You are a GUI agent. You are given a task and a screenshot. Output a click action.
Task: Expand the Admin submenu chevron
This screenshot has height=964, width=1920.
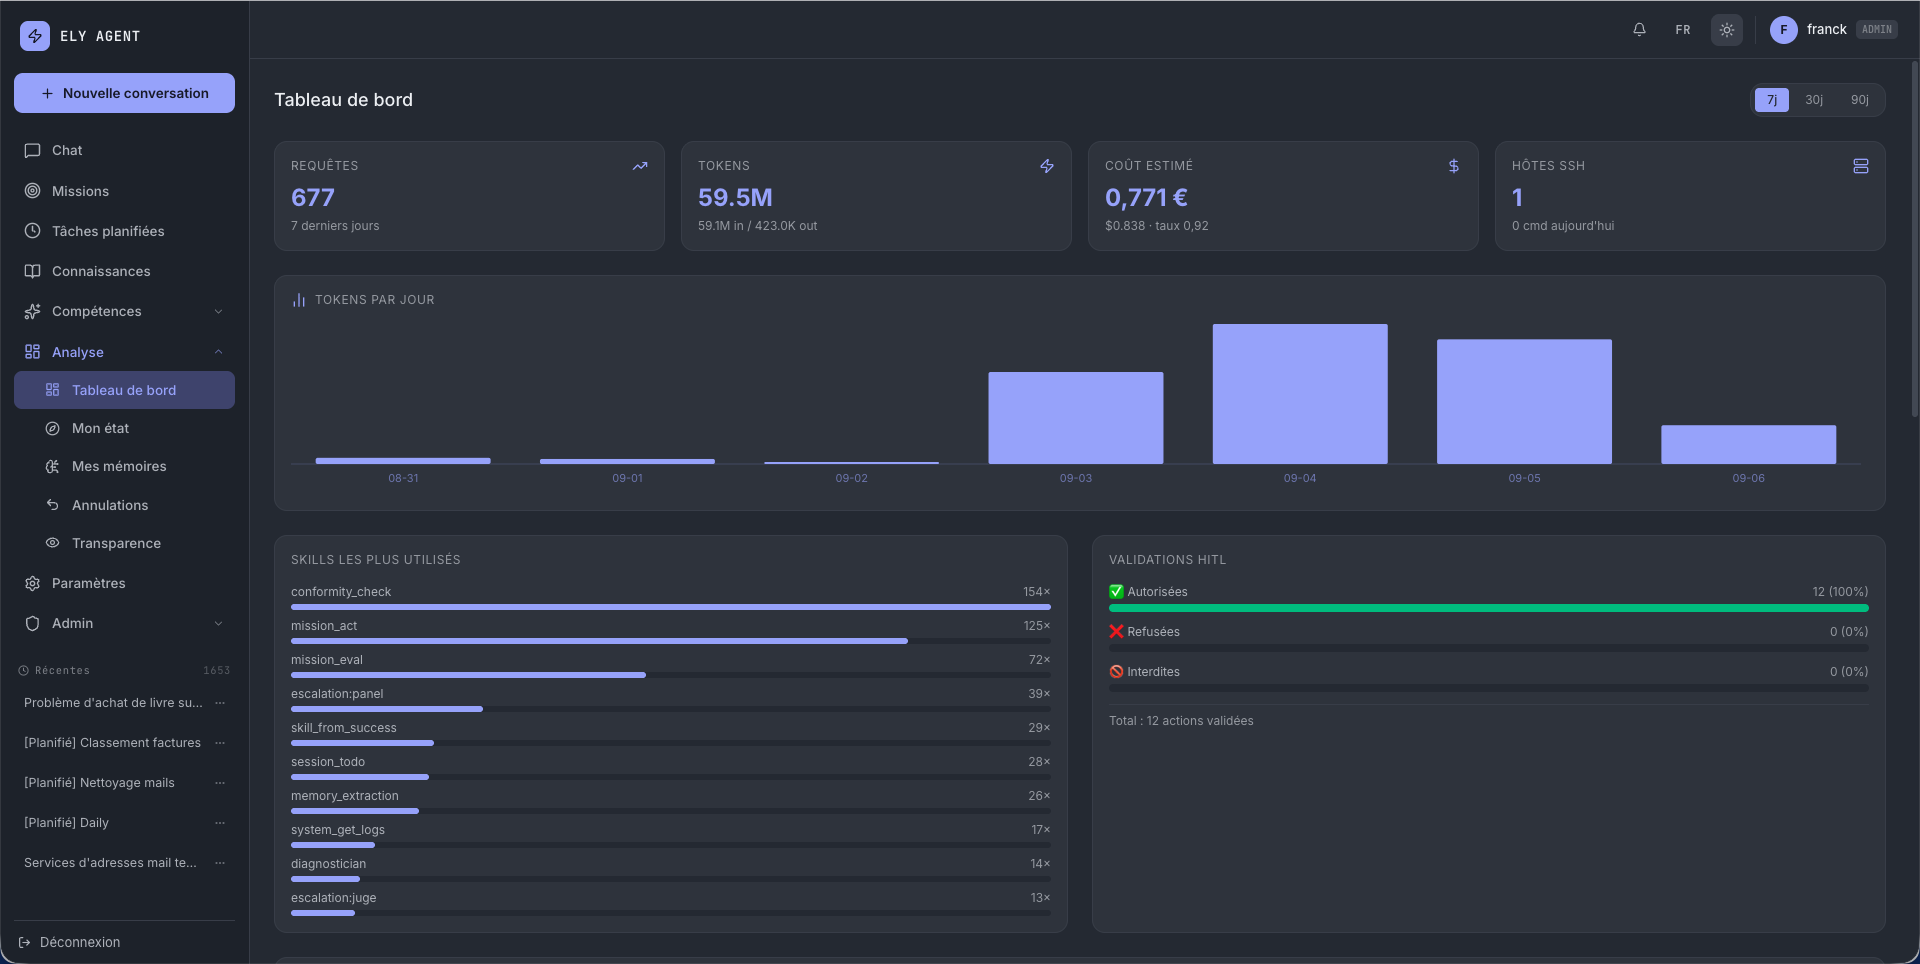[x=218, y=624]
